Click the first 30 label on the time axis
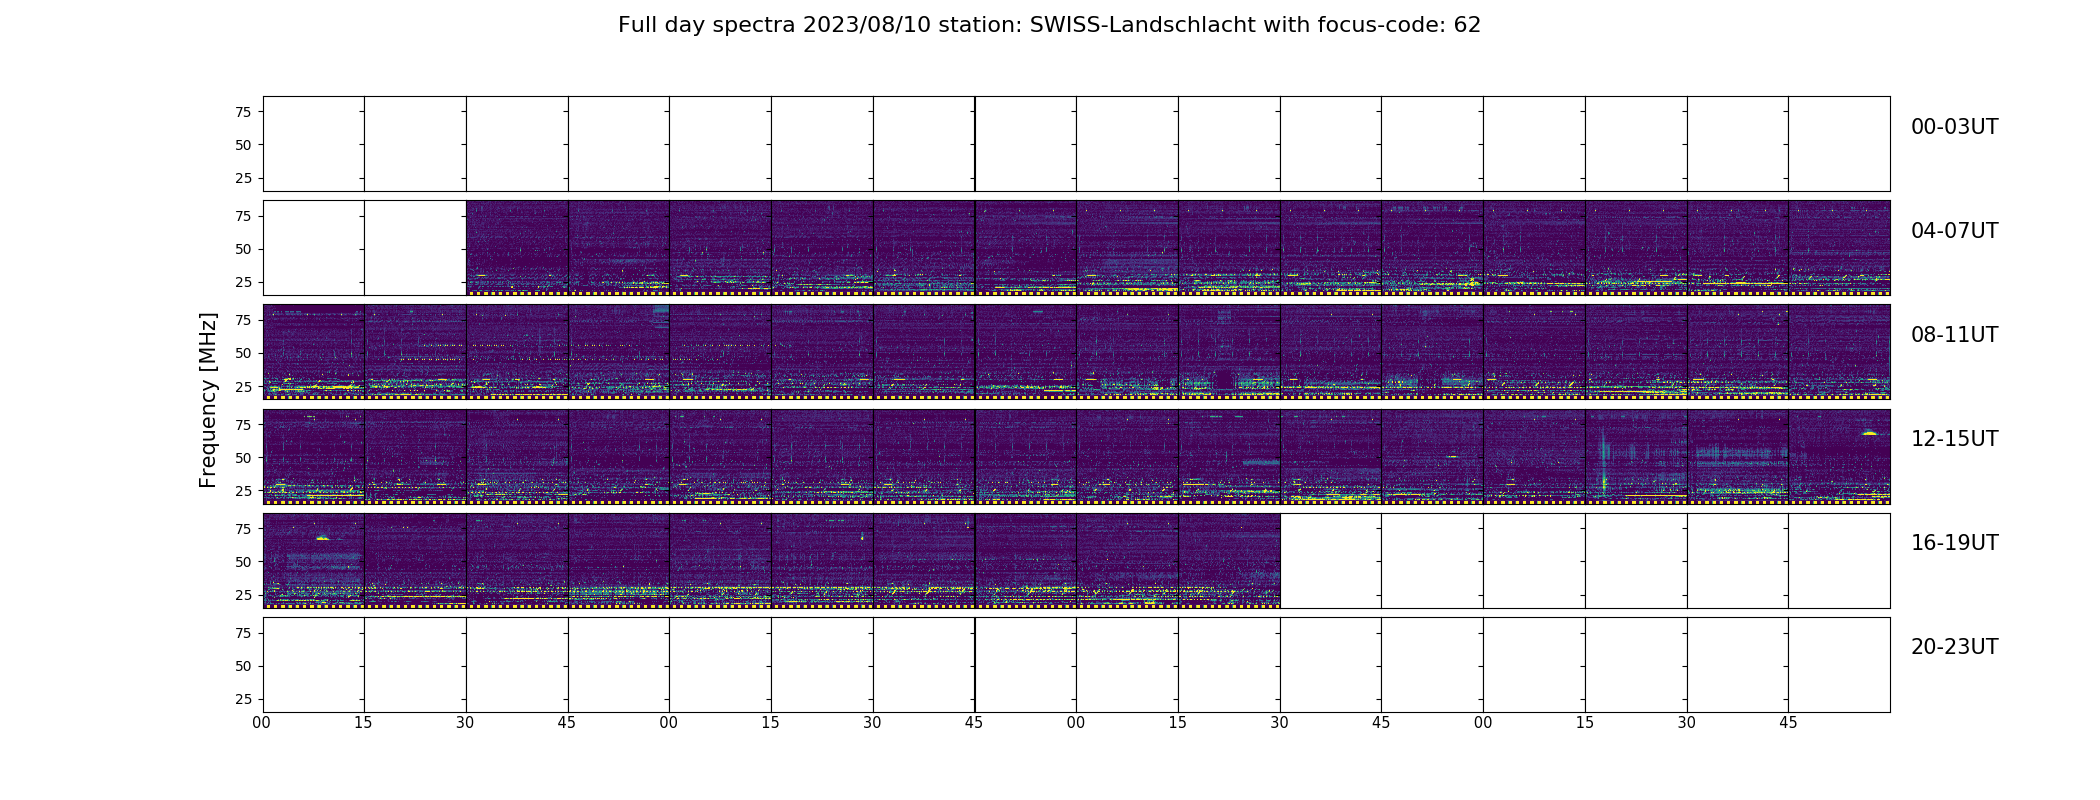2100x800 pixels. tap(466, 723)
